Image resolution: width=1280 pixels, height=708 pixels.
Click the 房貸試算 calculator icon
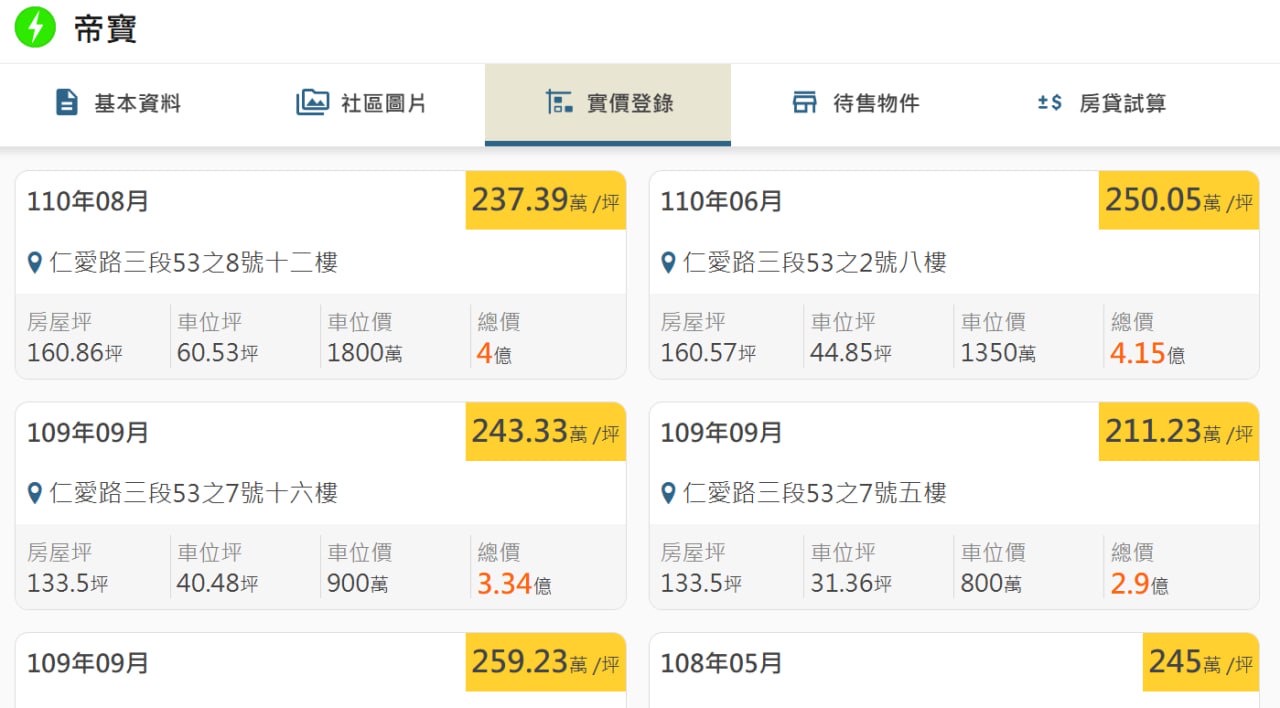(1050, 102)
